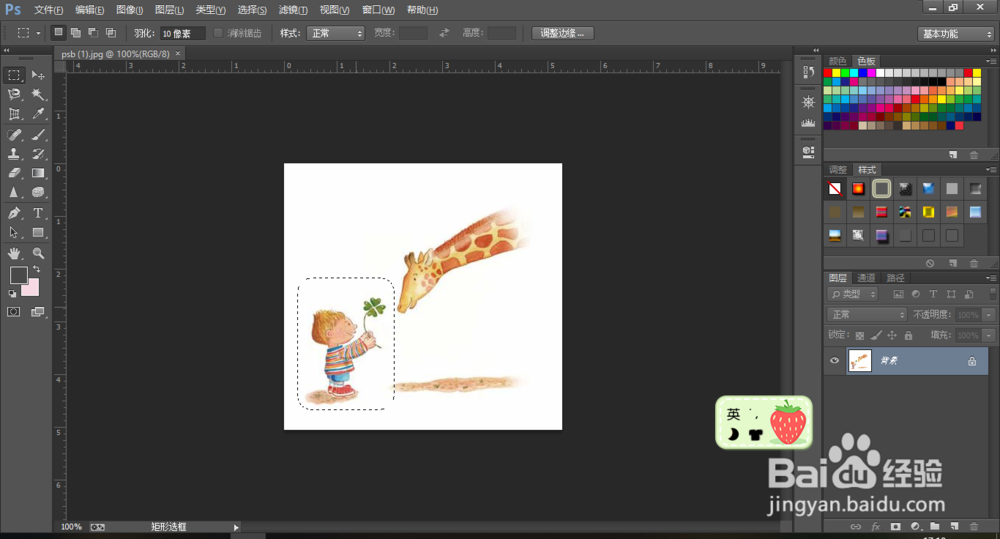Select the Rectangular Marquee tool

point(14,75)
